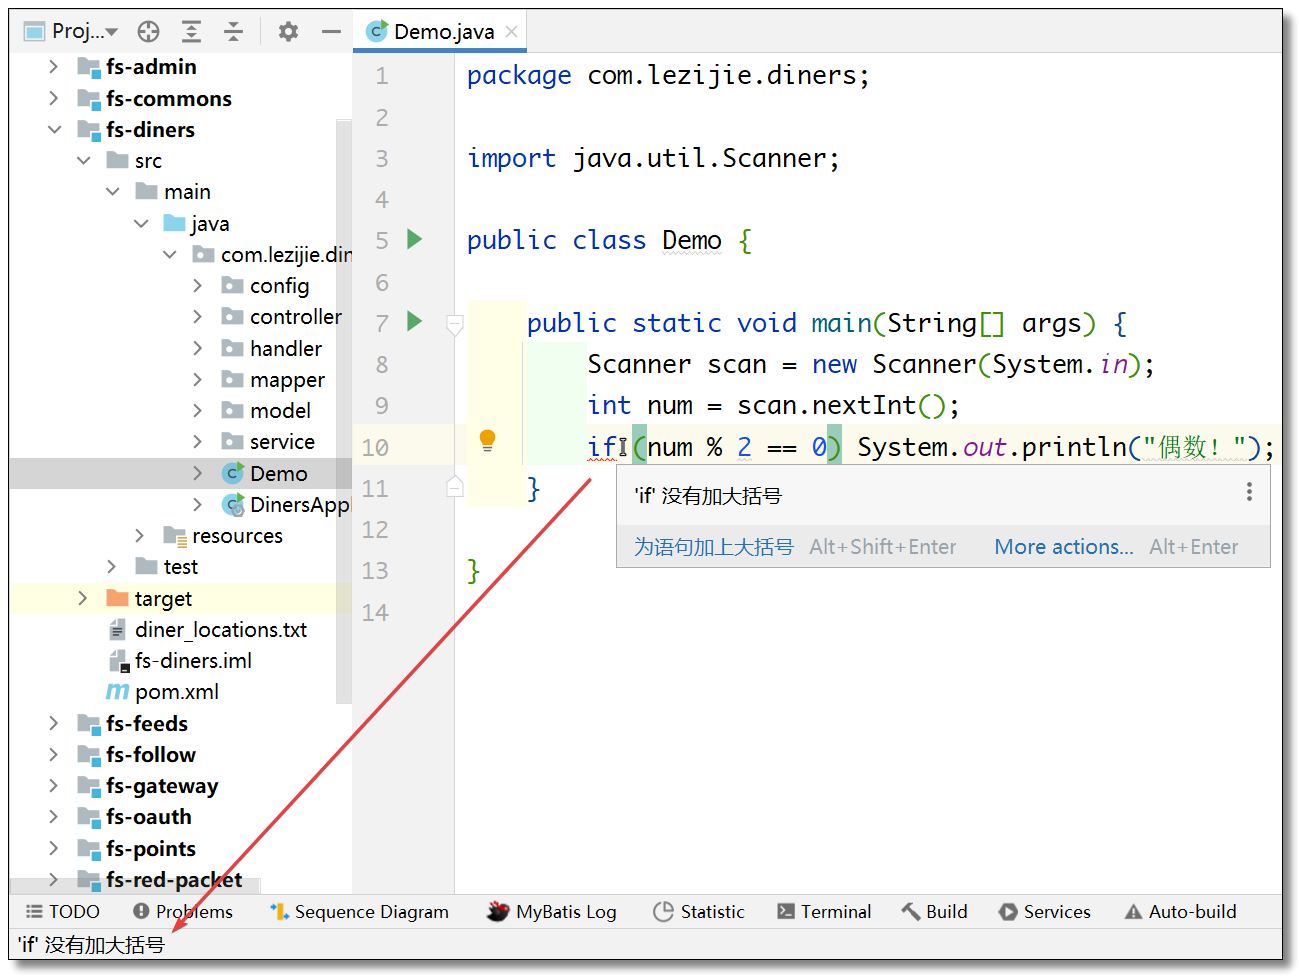Viewport: 1299px width, 976px height.
Task: Click the 为语句加上大括号 quick fix link
Action: tap(713, 547)
